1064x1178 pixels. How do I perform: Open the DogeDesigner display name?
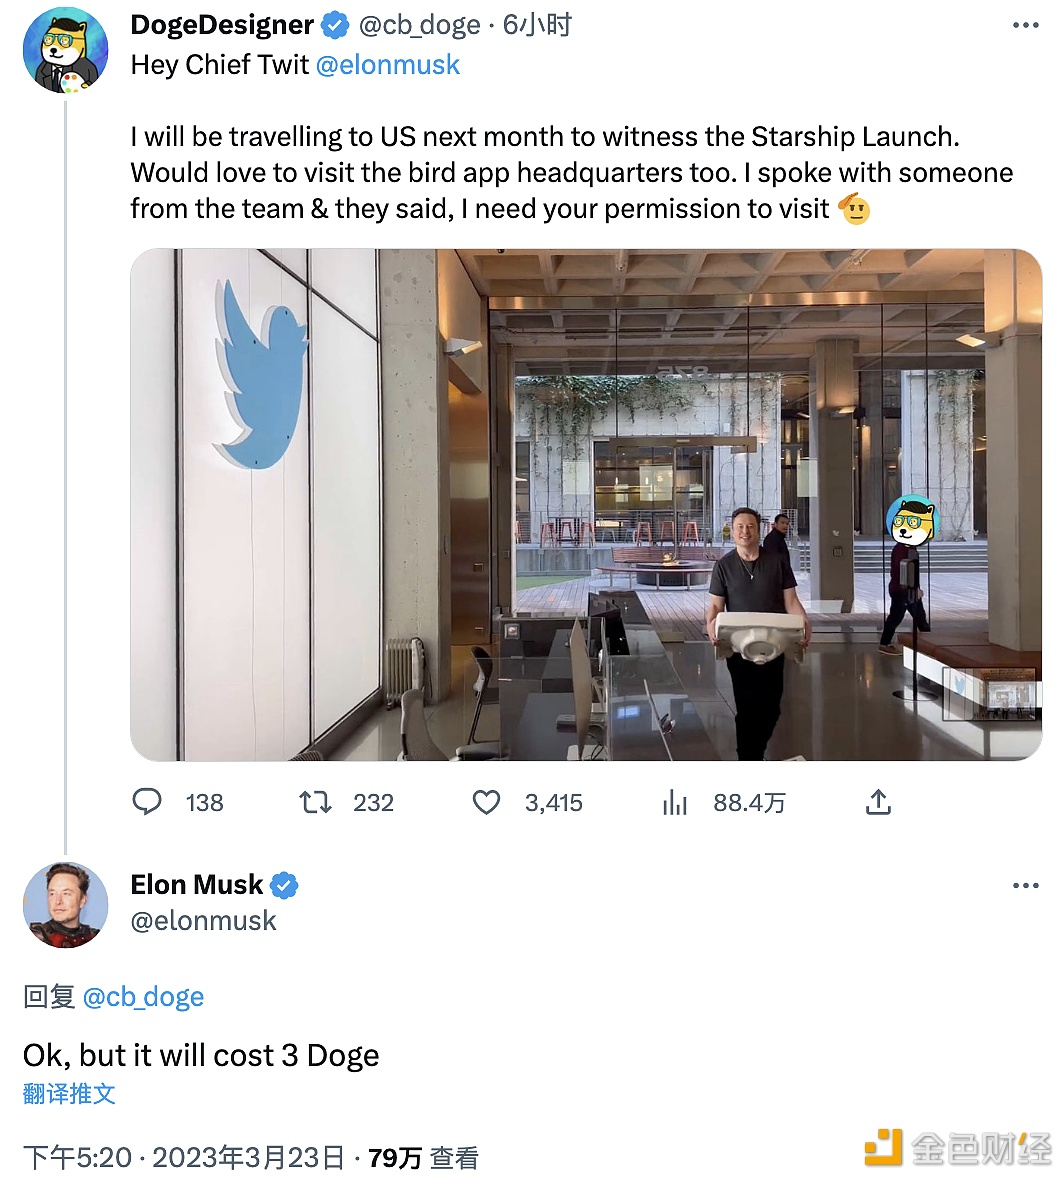tap(222, 25)
